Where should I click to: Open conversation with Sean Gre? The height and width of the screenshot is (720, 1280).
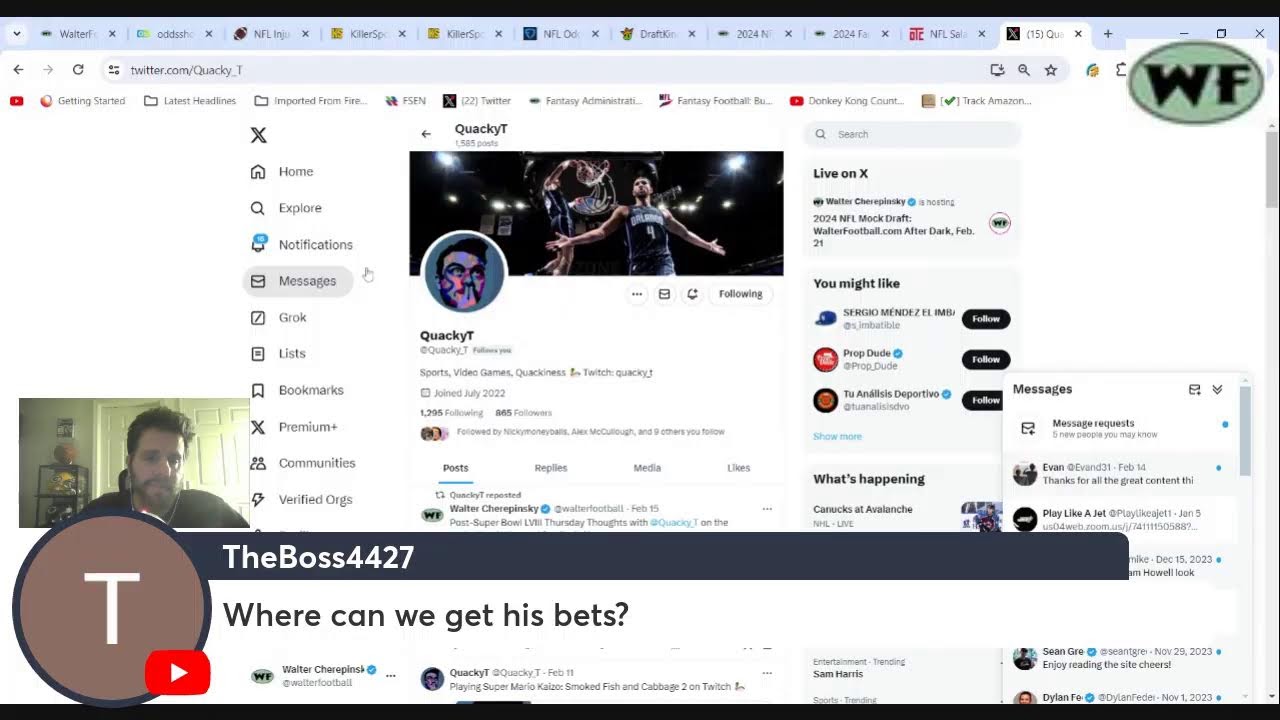(1121, 658)
